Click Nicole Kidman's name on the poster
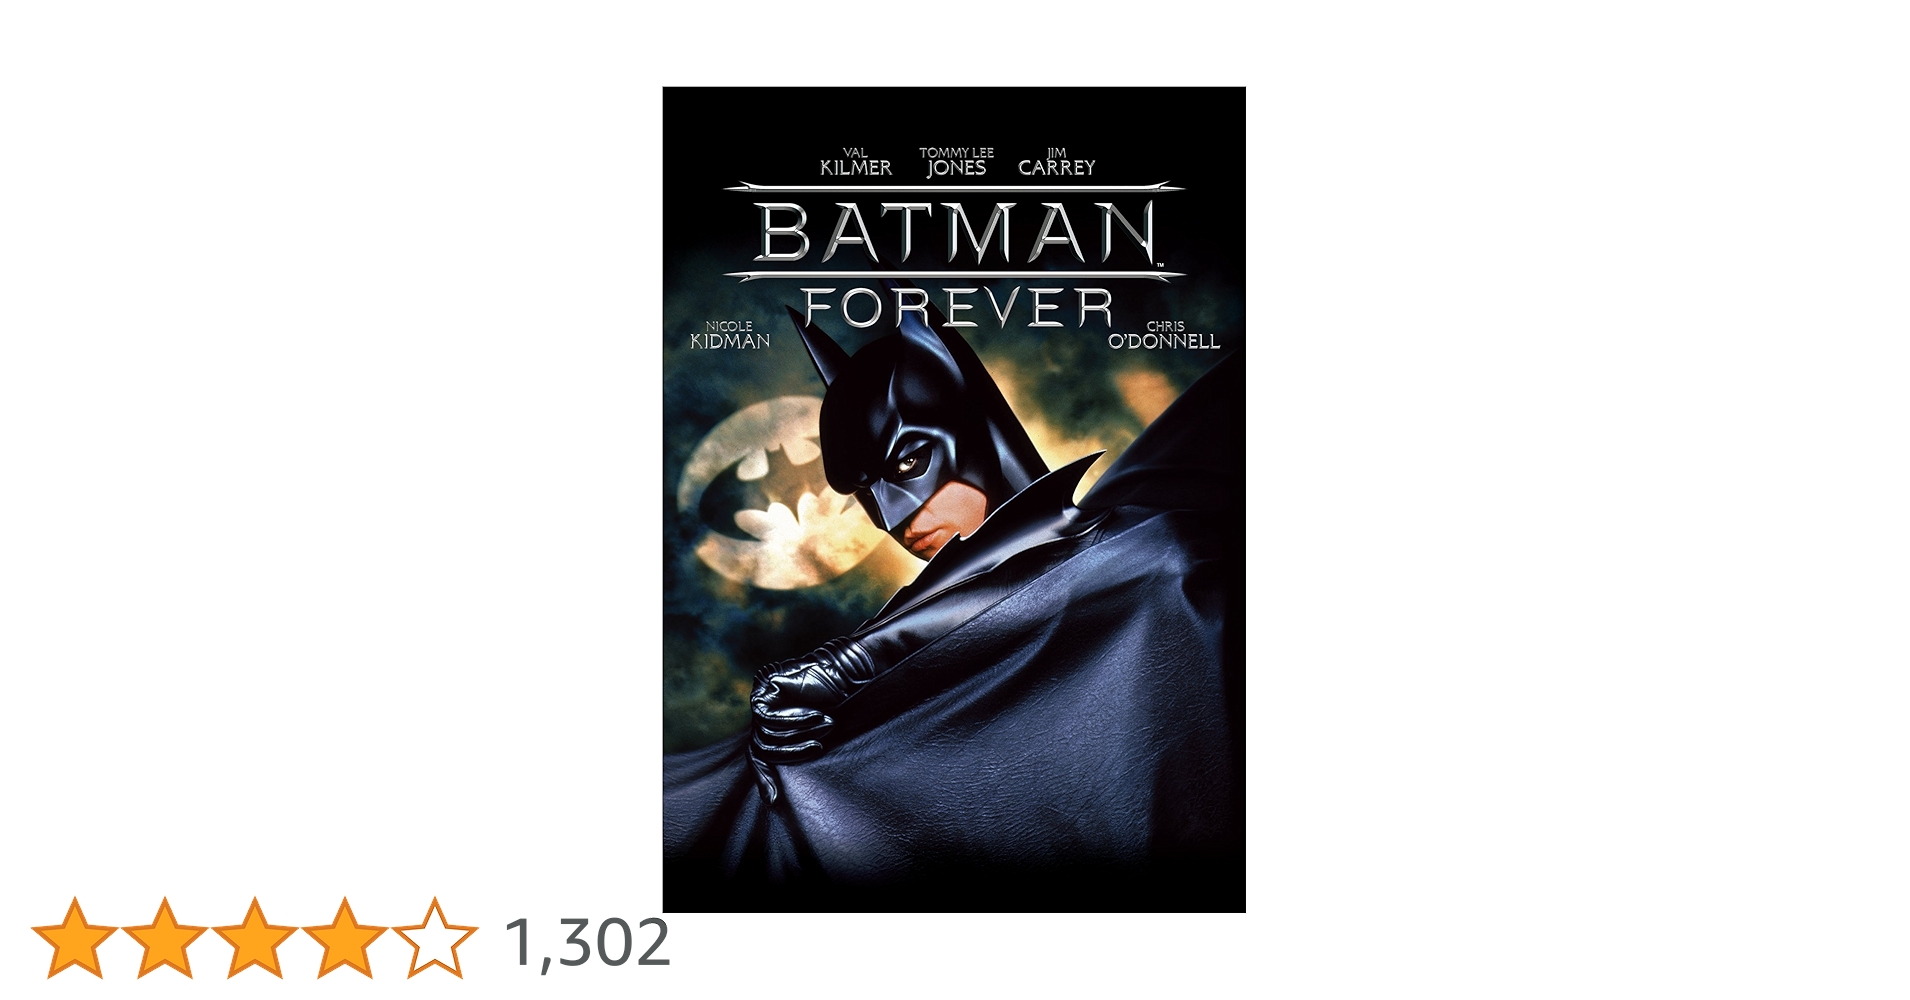This screenshot has width=1910, height=1000. pos(730,335)
